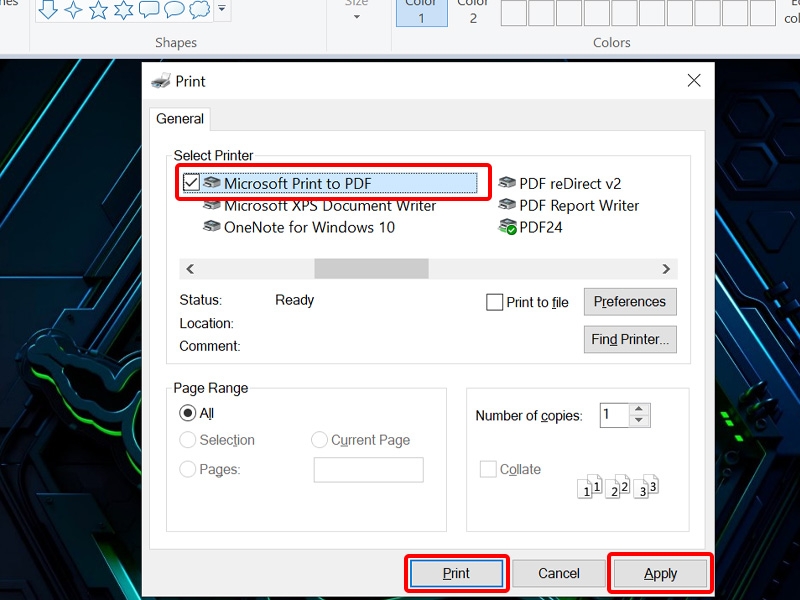Decrease number of copies with down arrow
The image size is (800, 600).
(x=639, y=420)
